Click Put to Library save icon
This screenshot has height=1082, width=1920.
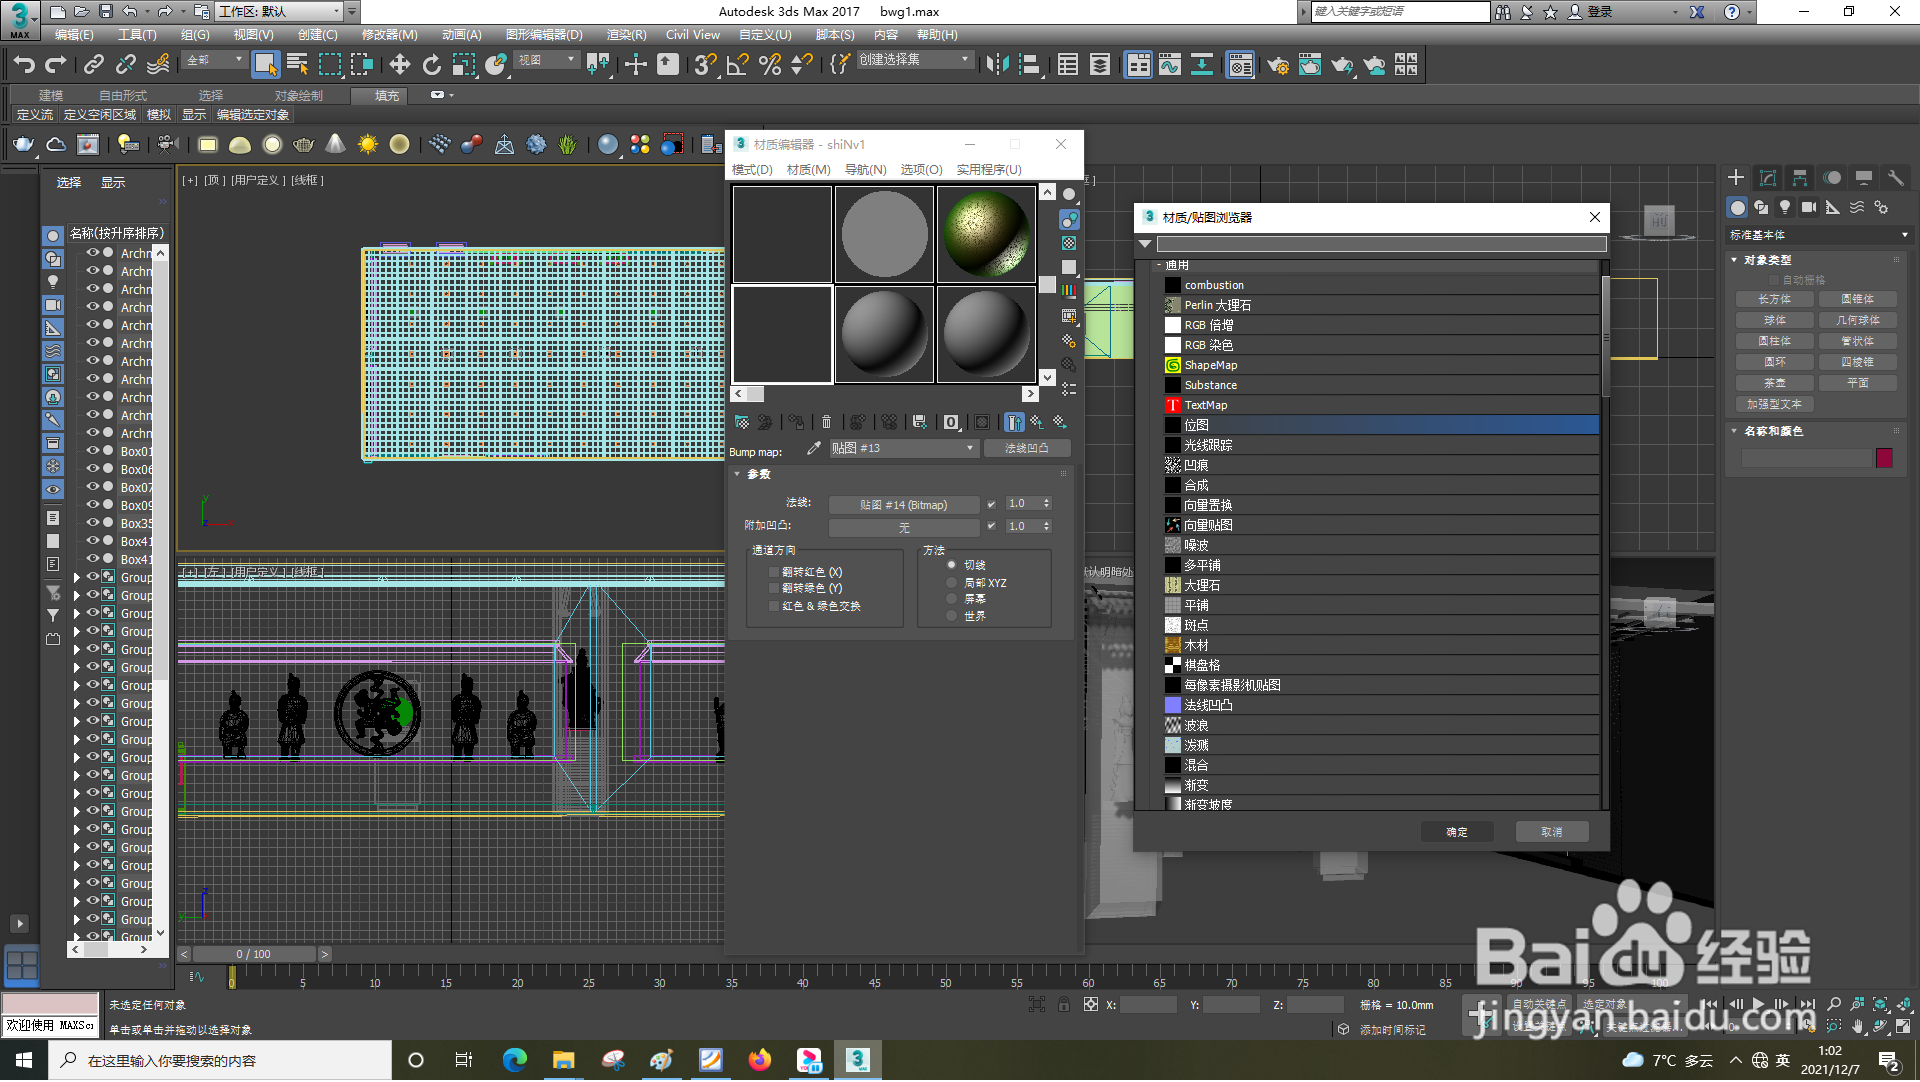920,423
